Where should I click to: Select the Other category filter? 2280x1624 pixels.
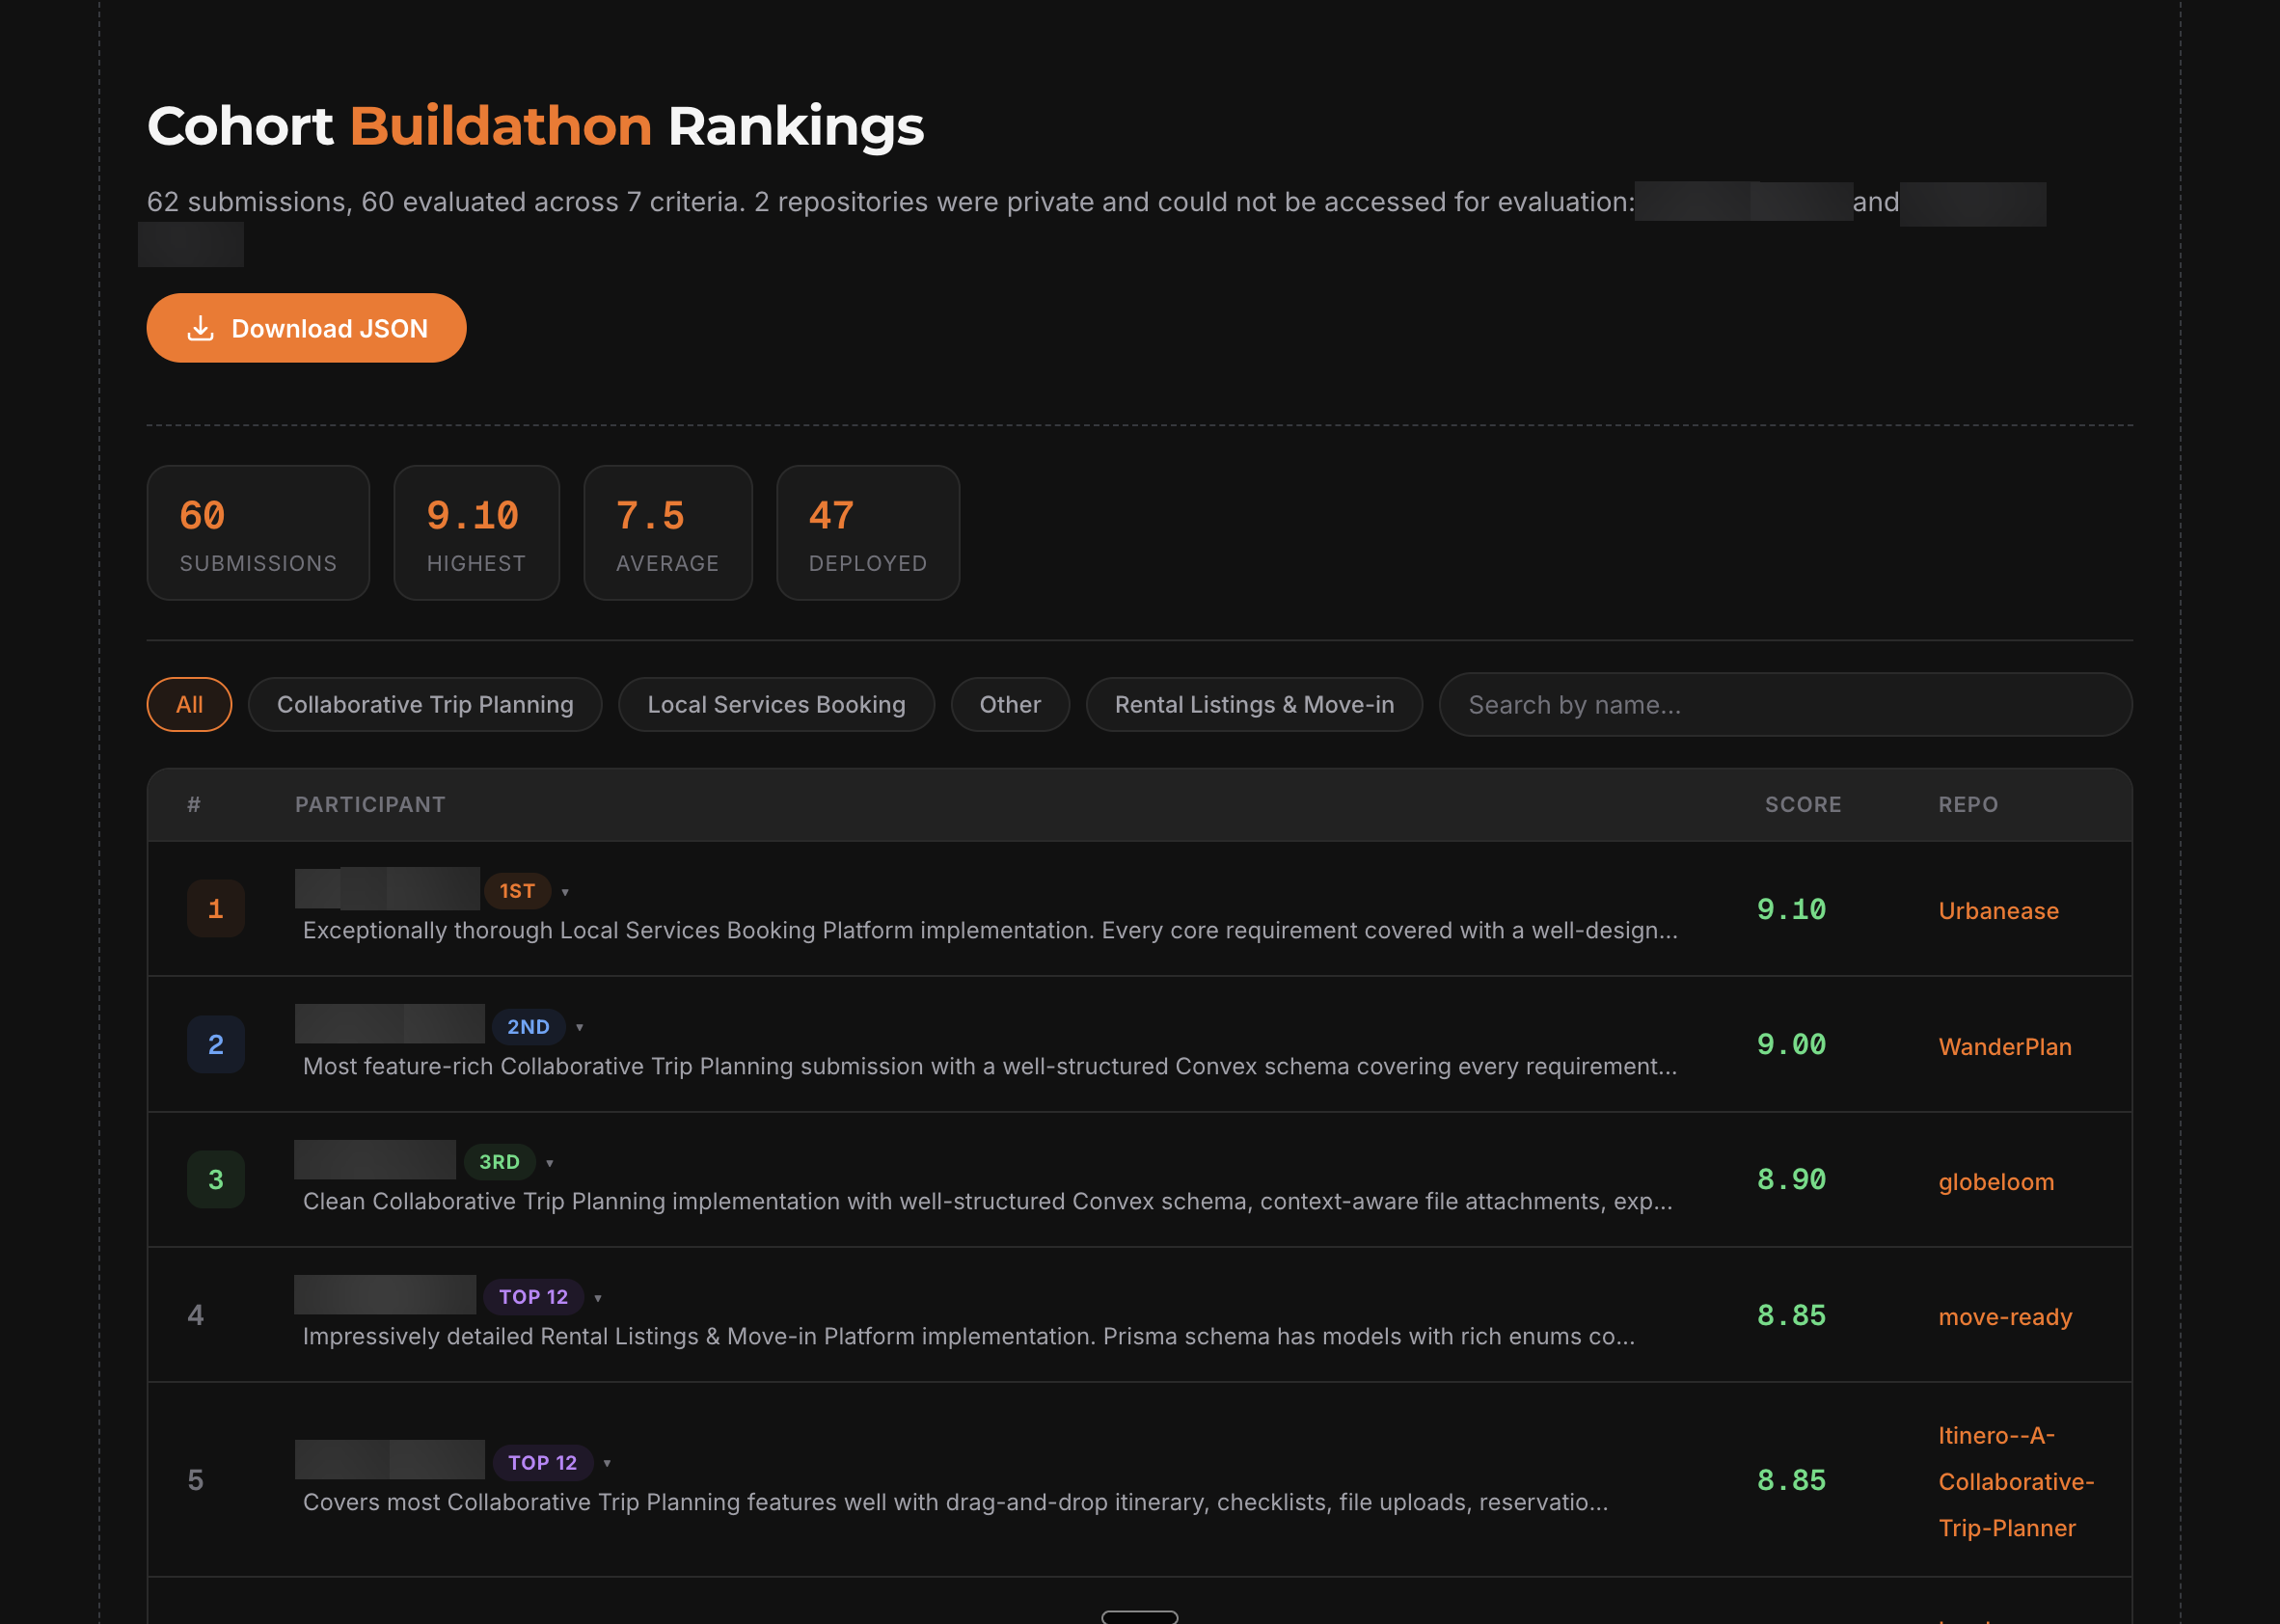pyautogui.click(x=1010, y=704)
